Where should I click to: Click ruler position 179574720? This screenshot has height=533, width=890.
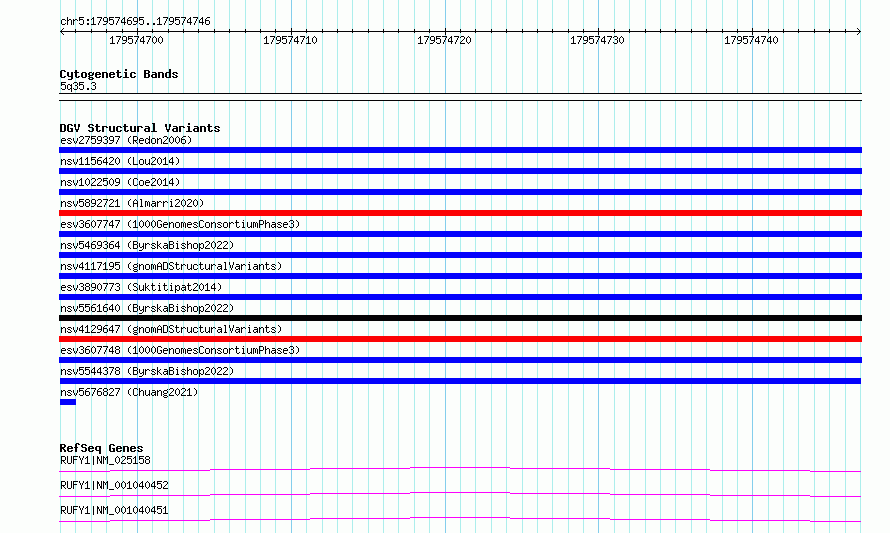(x=444, y=40)
